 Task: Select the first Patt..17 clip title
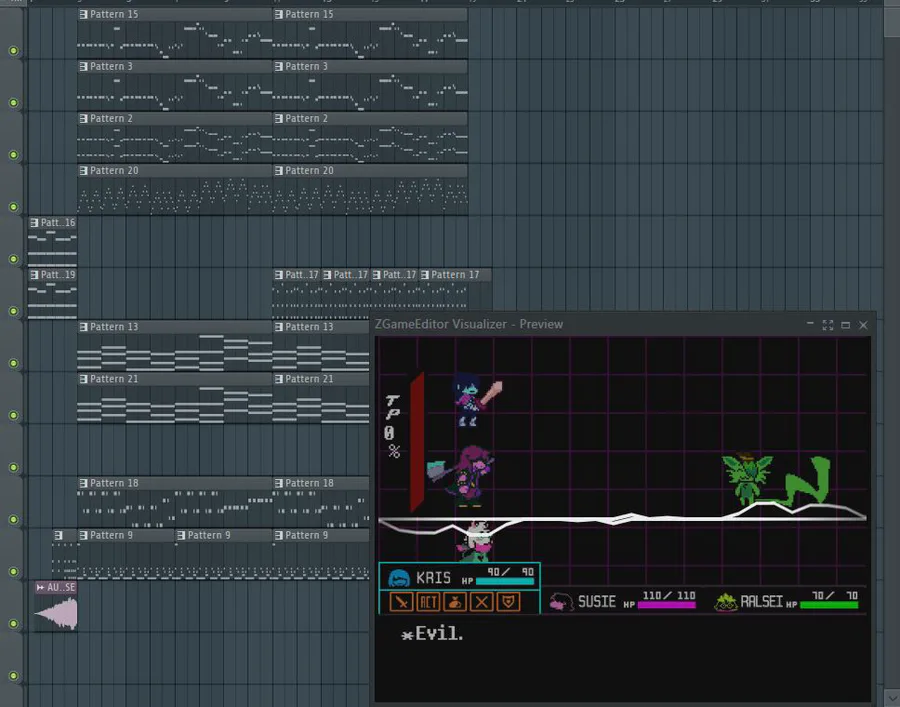pyautogui.click(x=302, y=275)
